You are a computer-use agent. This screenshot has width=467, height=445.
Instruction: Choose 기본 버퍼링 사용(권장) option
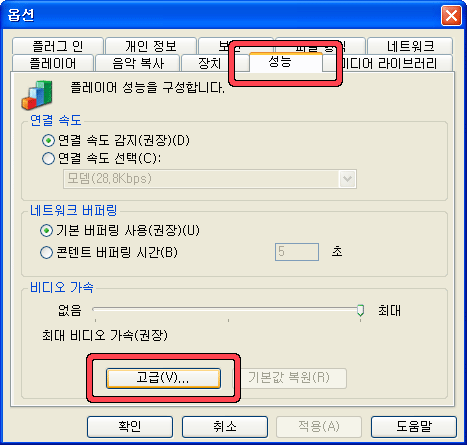46,230
